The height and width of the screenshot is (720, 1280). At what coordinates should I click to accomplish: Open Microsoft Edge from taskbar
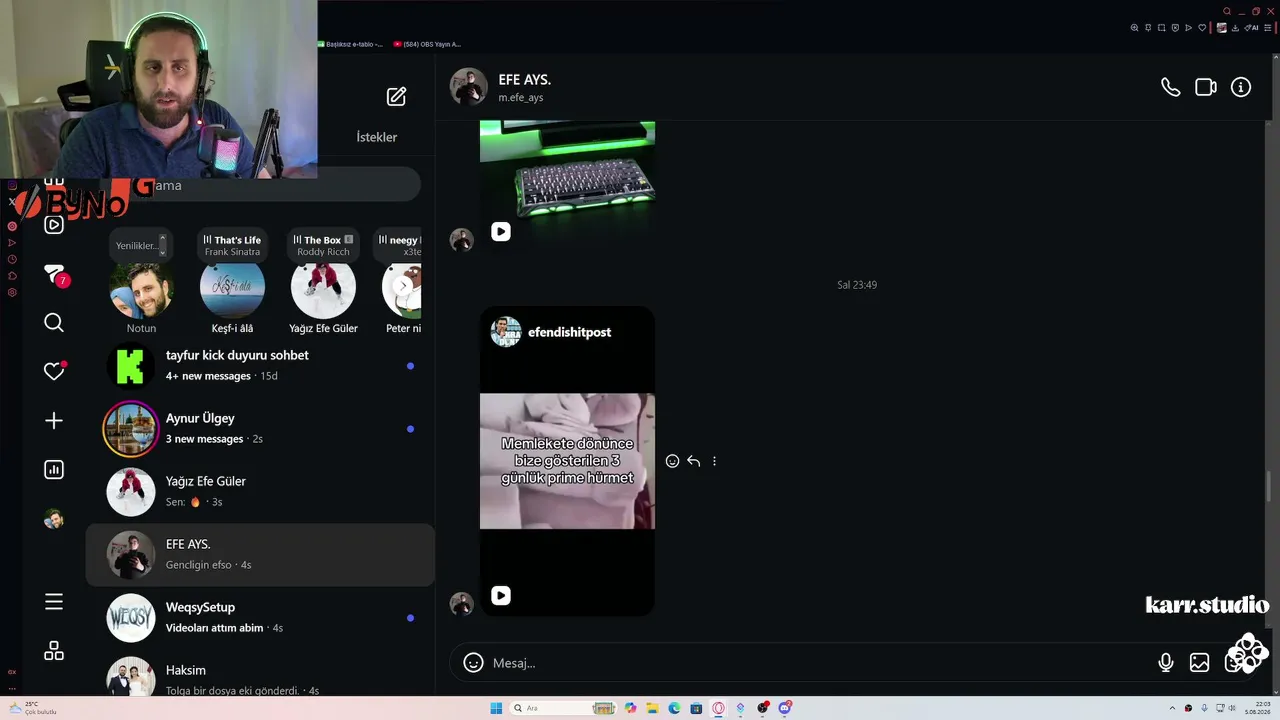(674, 708)
